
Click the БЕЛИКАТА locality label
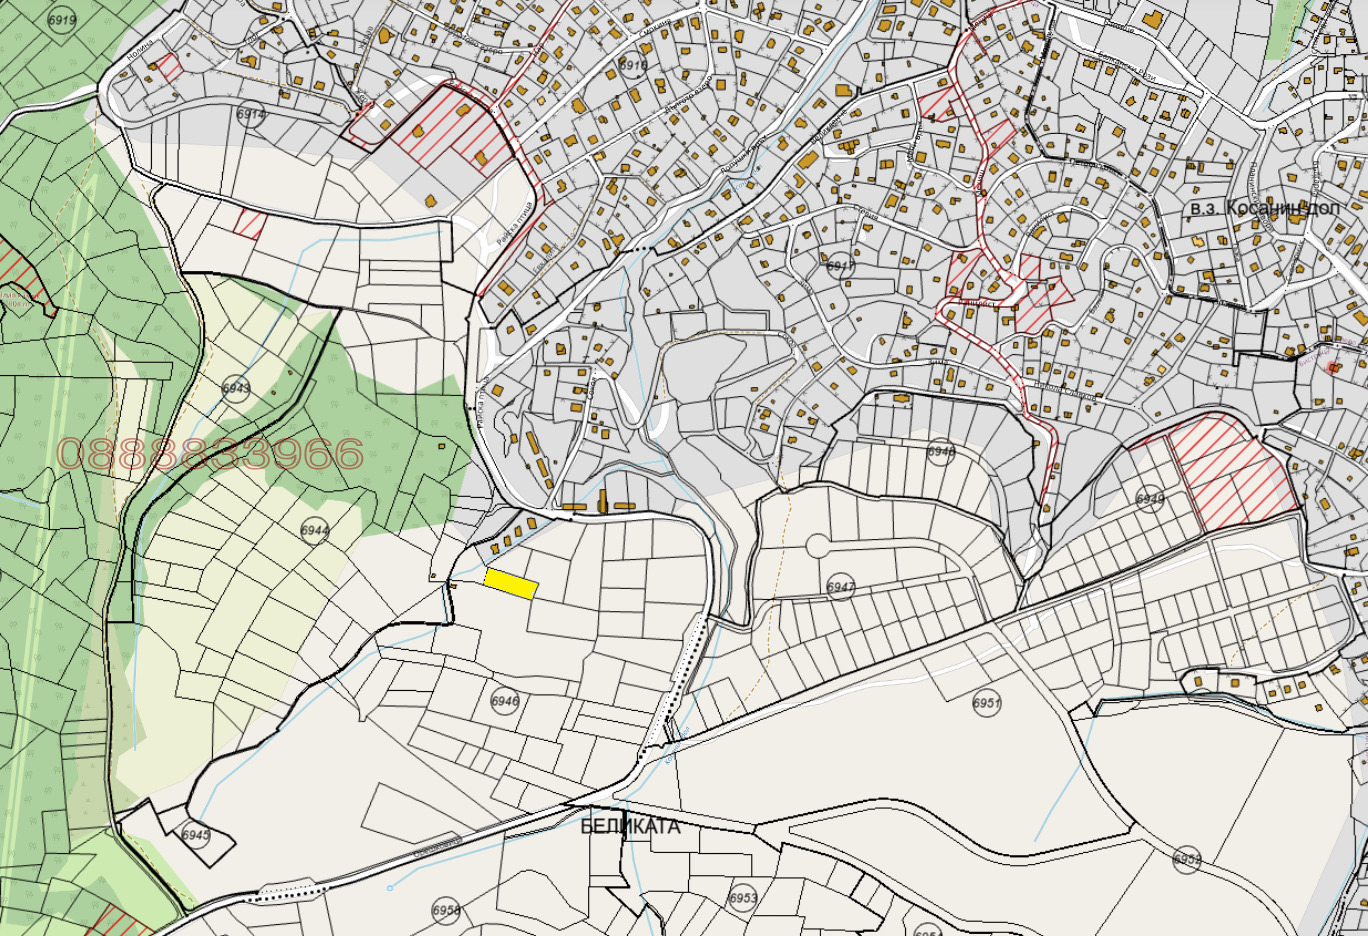(630, 827)
